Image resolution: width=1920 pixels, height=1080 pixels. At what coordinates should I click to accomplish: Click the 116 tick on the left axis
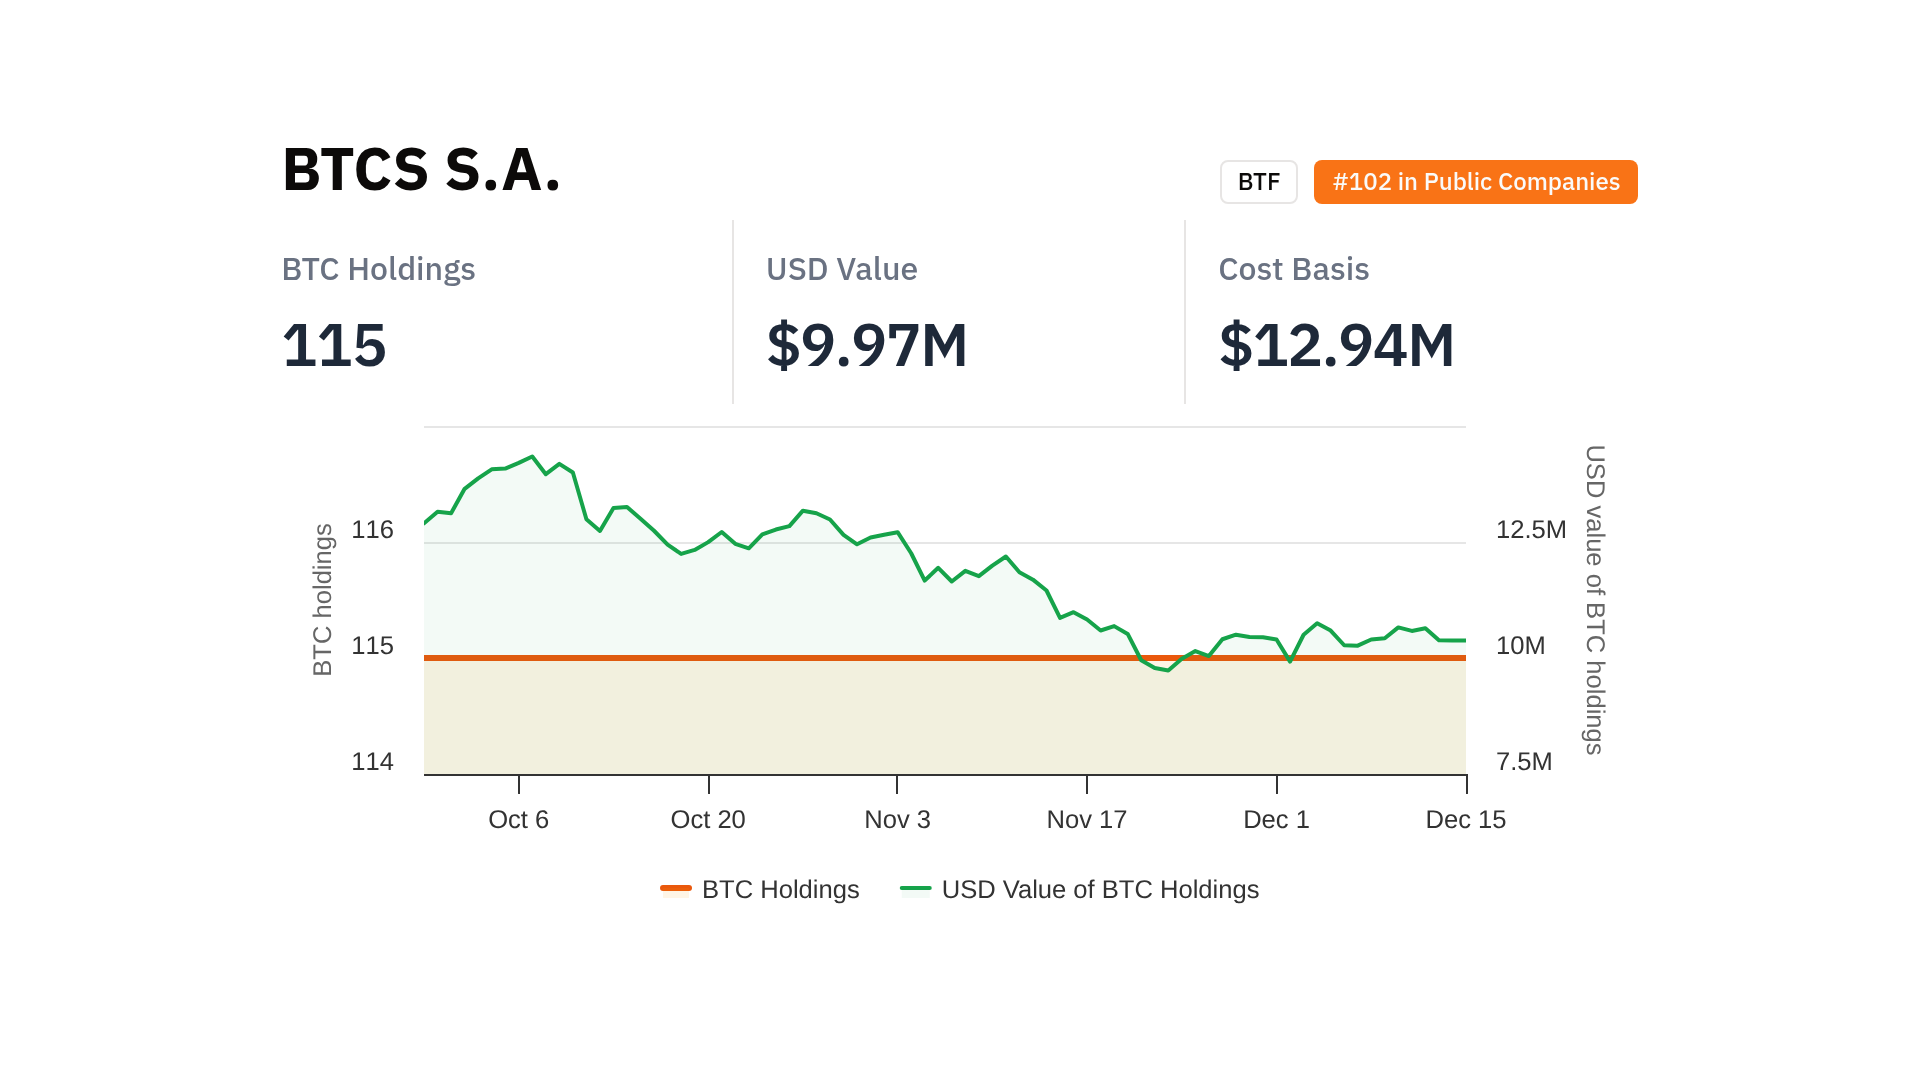tap(372, 529)
